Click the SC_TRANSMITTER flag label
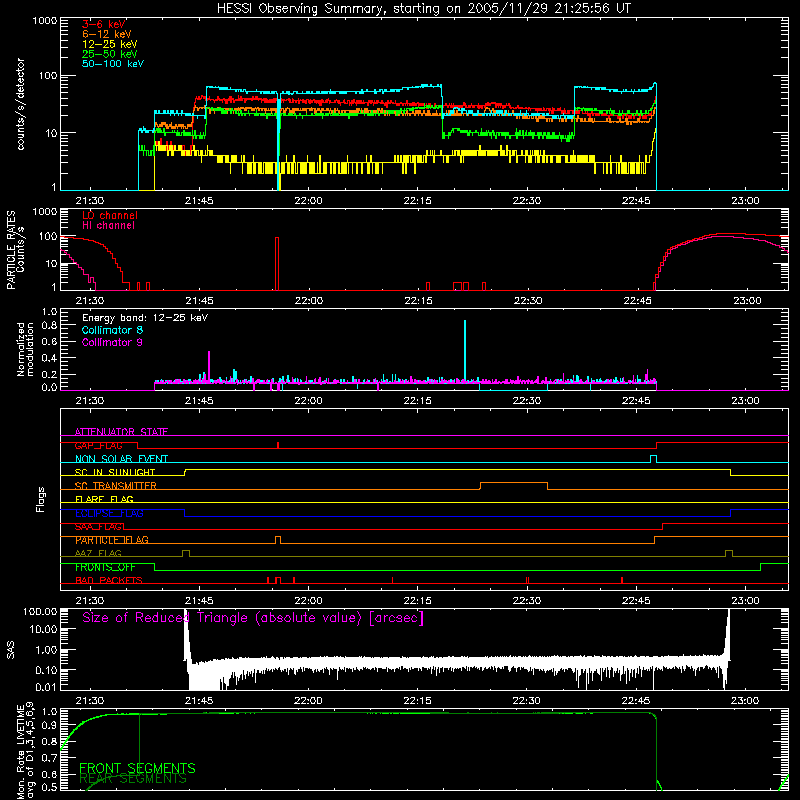800x800 pixels. tap(116, 486)
